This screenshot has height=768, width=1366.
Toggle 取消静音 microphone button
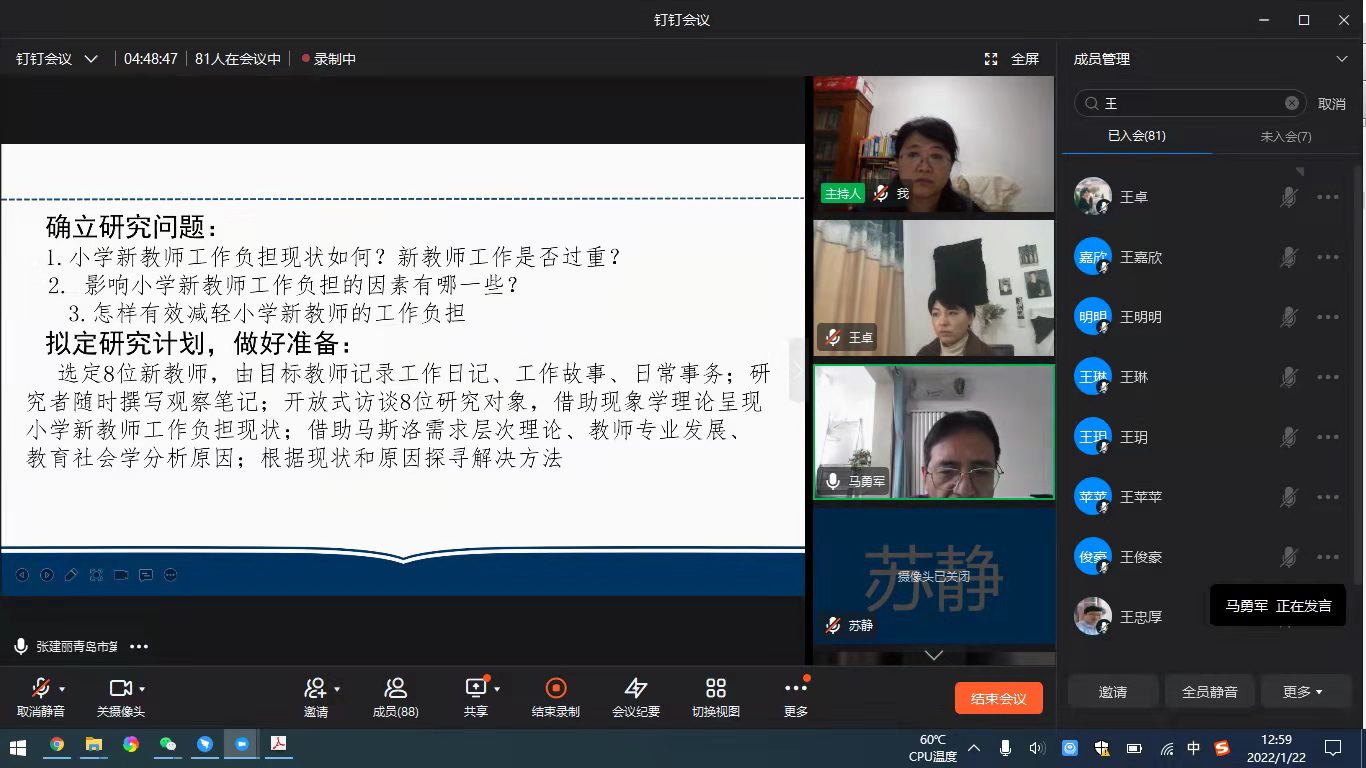coord(40,689)
